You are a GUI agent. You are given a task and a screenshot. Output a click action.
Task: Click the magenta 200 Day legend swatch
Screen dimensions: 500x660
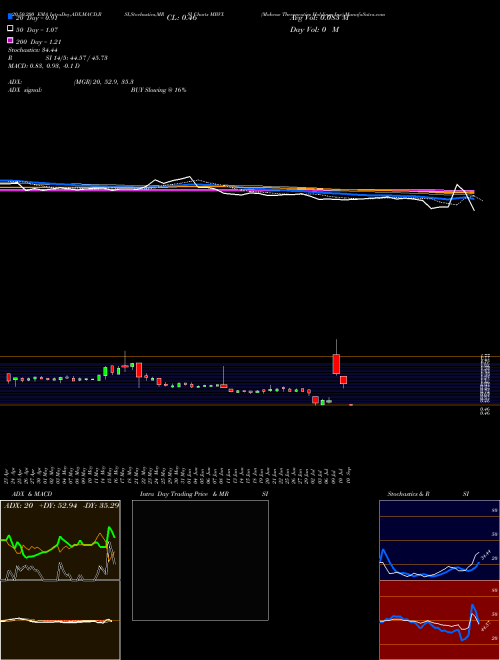[10, 40]
